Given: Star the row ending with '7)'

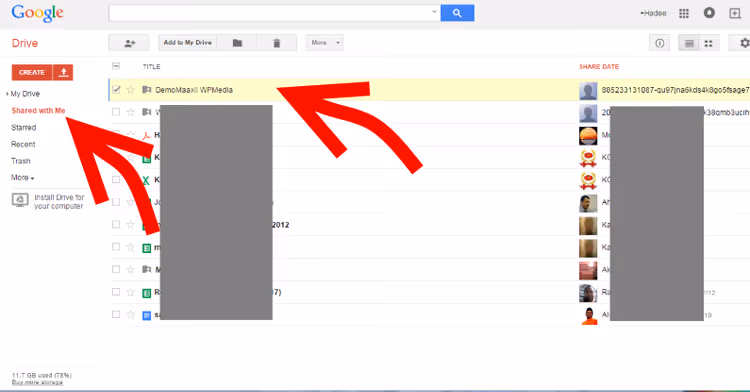Looking at the screenshot, I should click(x=130, y=292).
